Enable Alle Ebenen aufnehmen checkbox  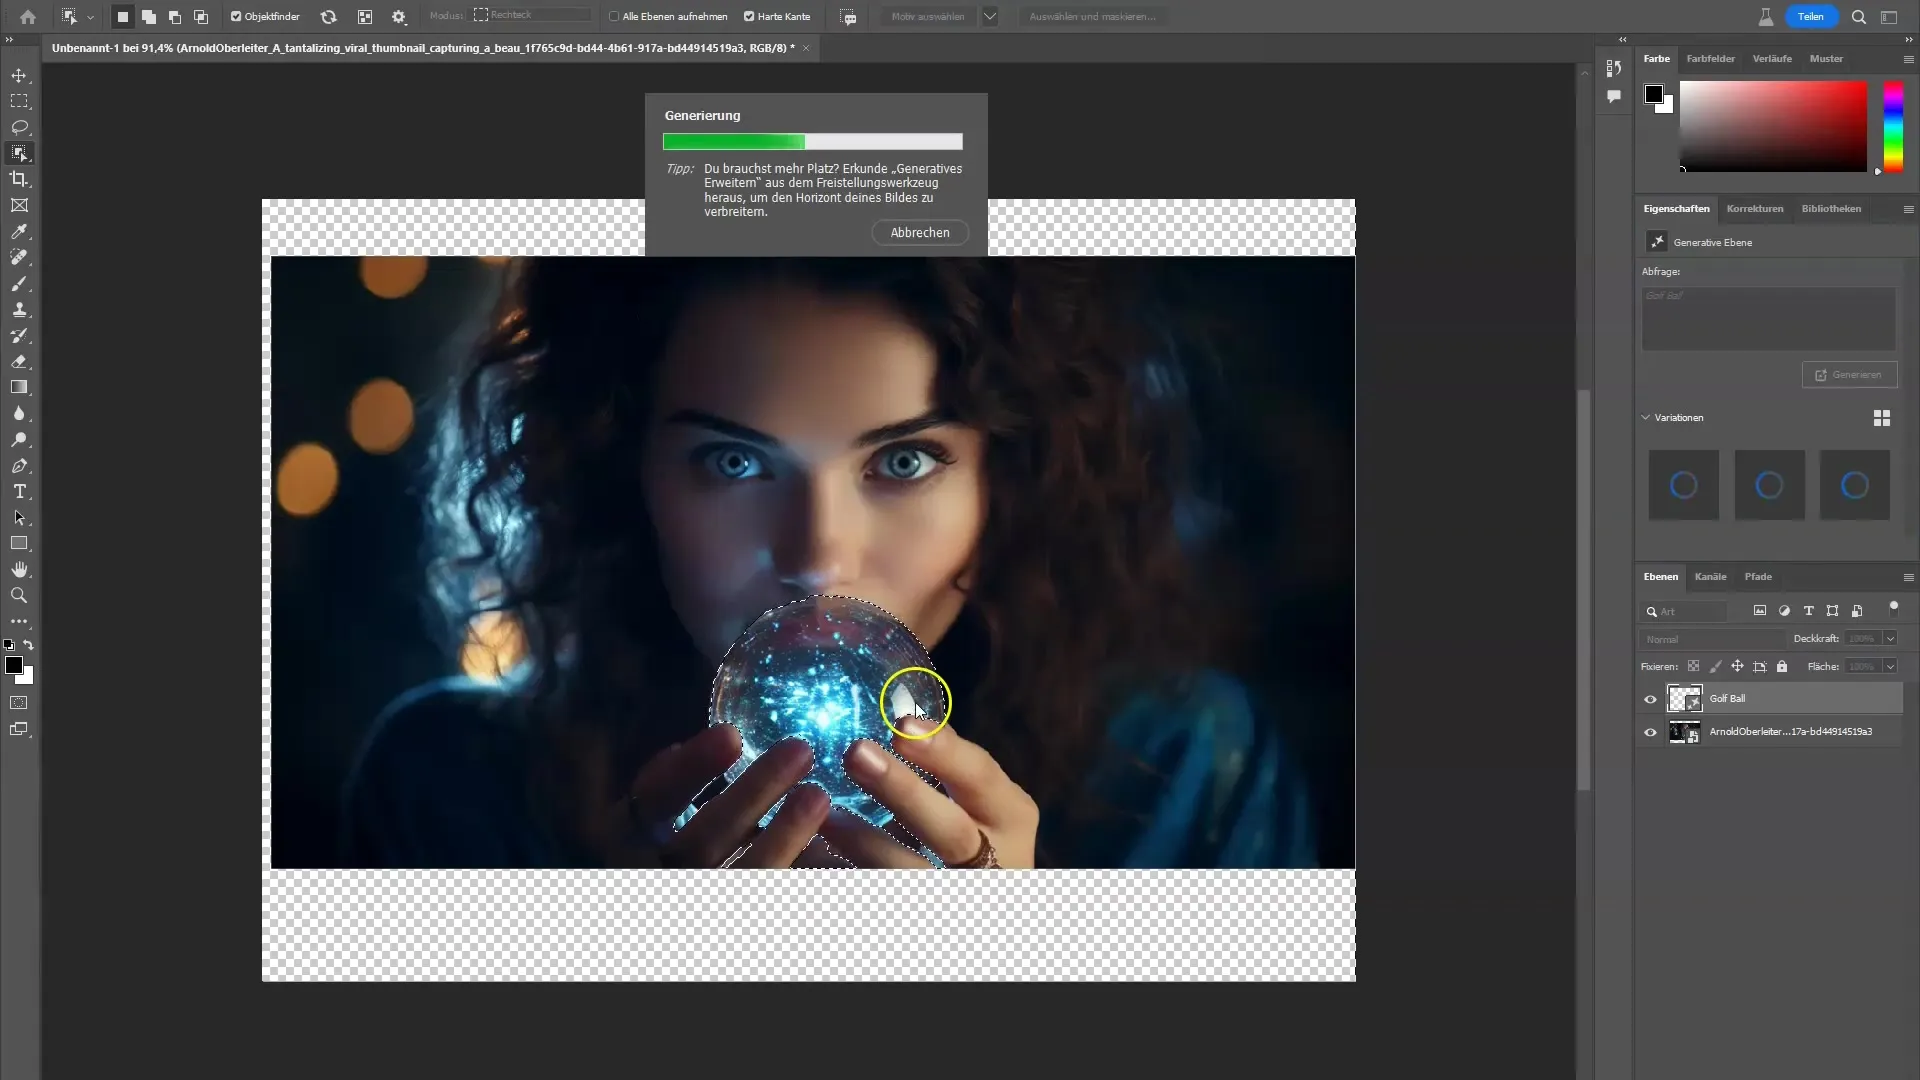pyautogui.click(x=614, y=17)
